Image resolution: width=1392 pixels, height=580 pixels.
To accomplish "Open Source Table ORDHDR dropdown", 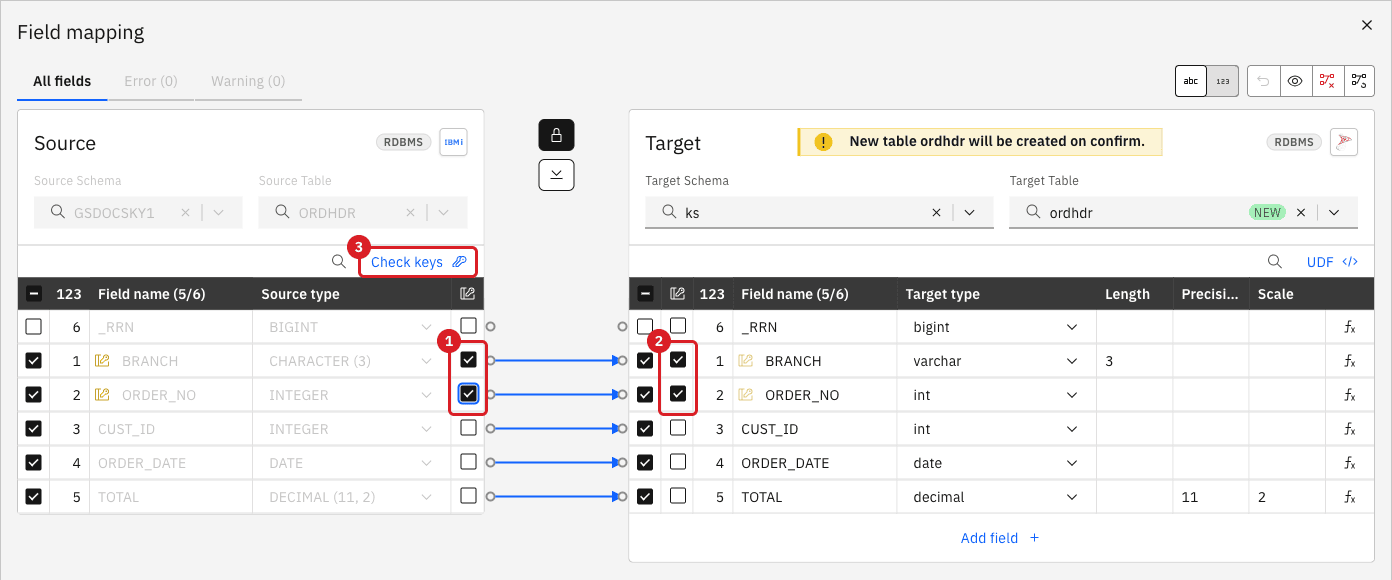I will coord(443,212).
